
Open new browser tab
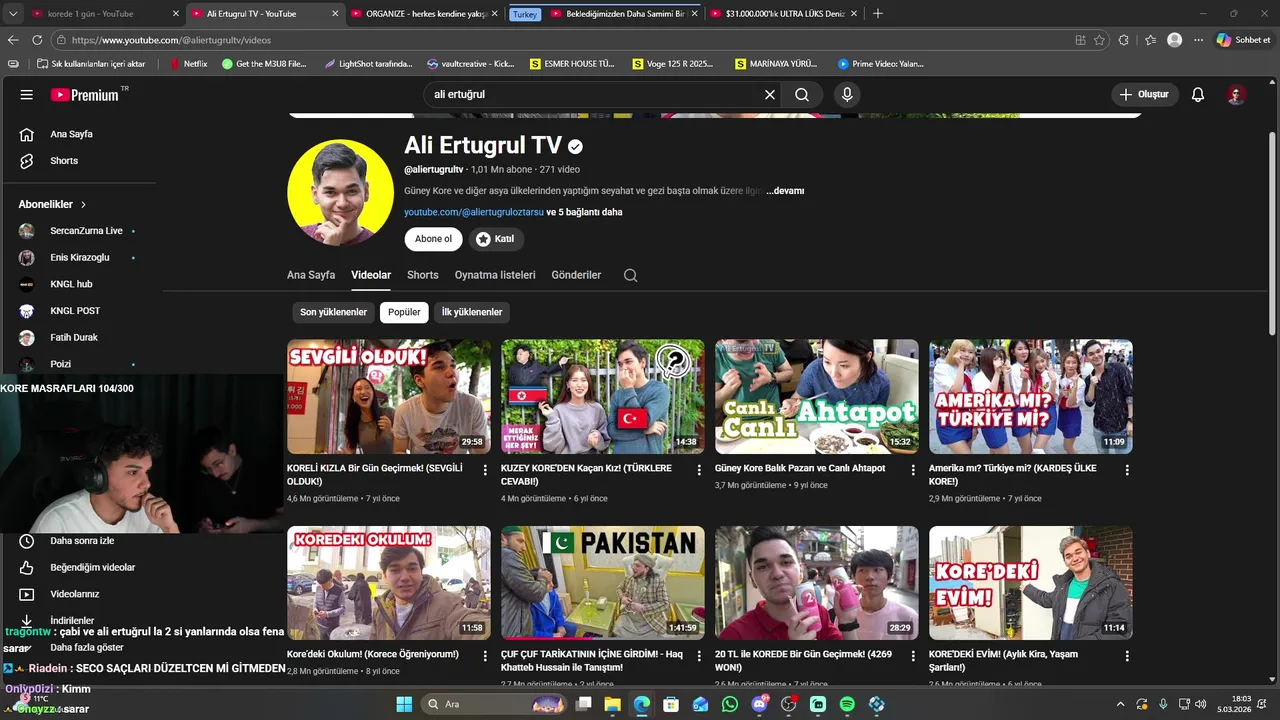tap(878, 14)
